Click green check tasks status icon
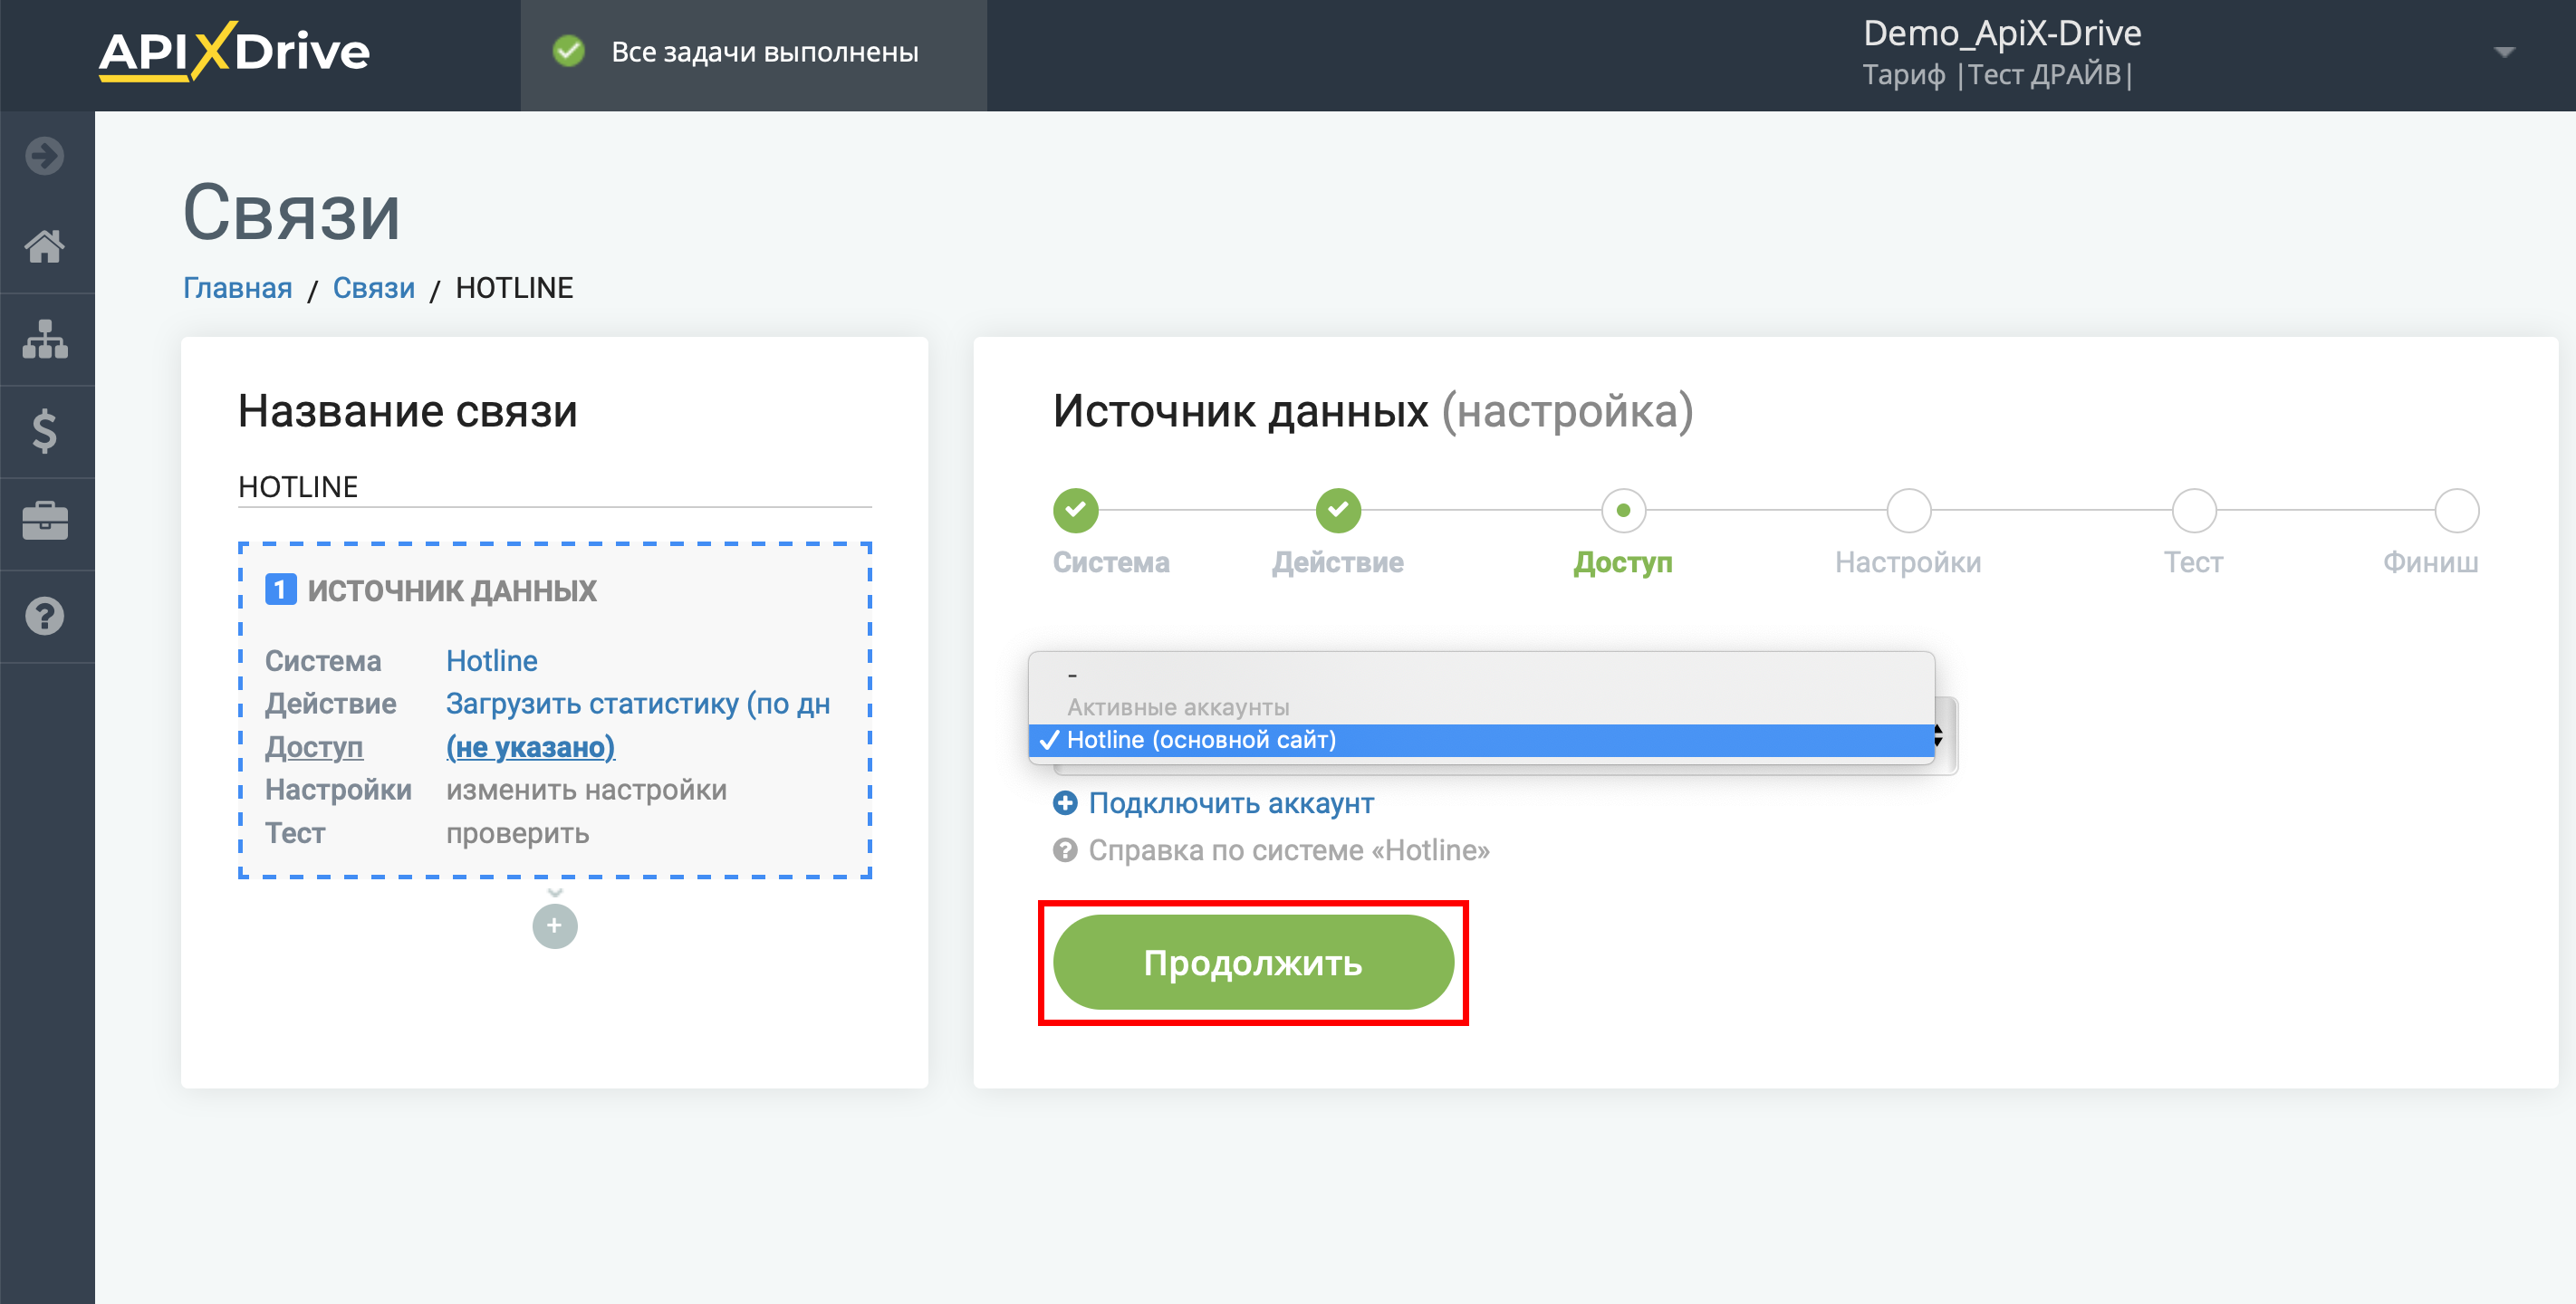The height and width of the screenshot is (1304, 2576). point(569,51)
